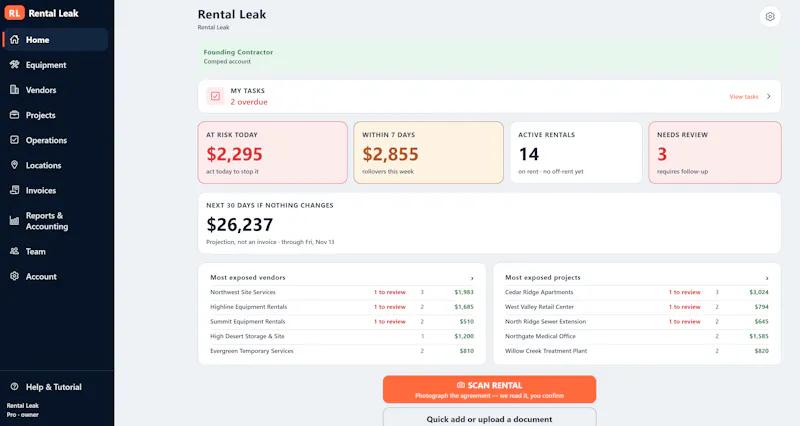Select Projects in the sidebar
The width and height of the screenshot is (800, 426).
pyautogui.click(x=55, y=115)
